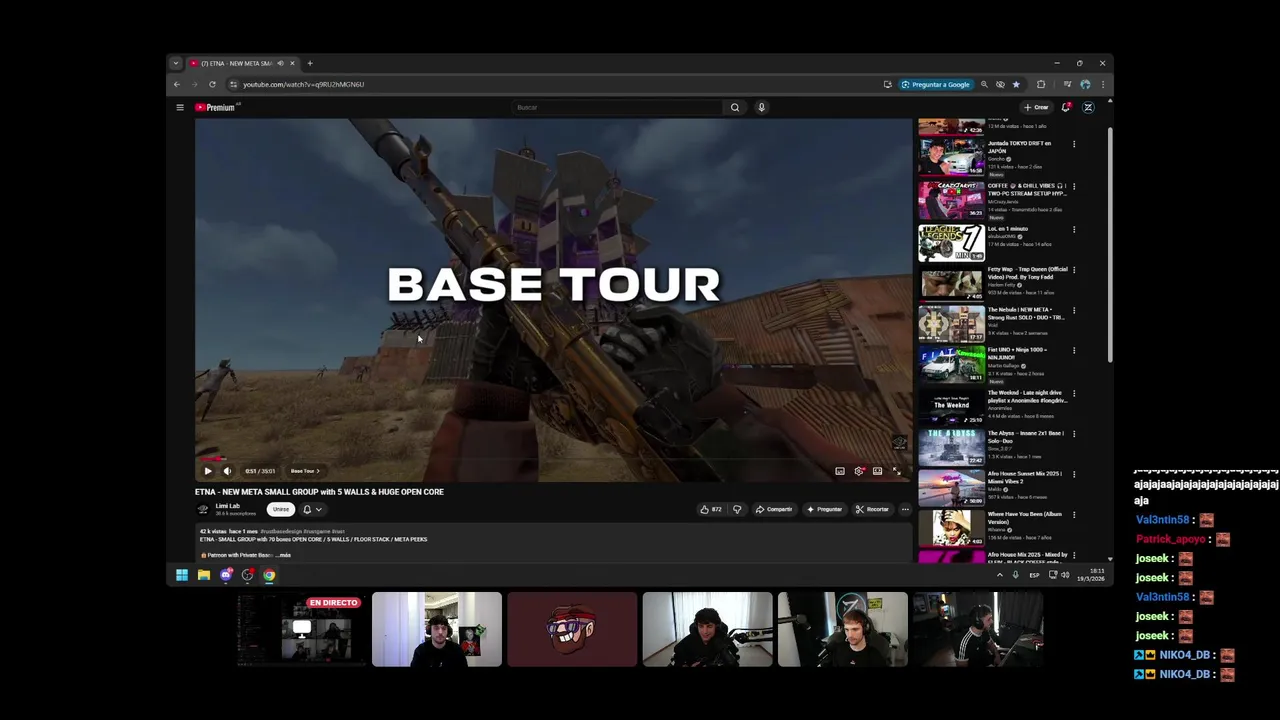Image resolution: width=1280 pixels, height=720 pixels.
Task: Like the video with 872 likes
Action: [x=711, y=509]
